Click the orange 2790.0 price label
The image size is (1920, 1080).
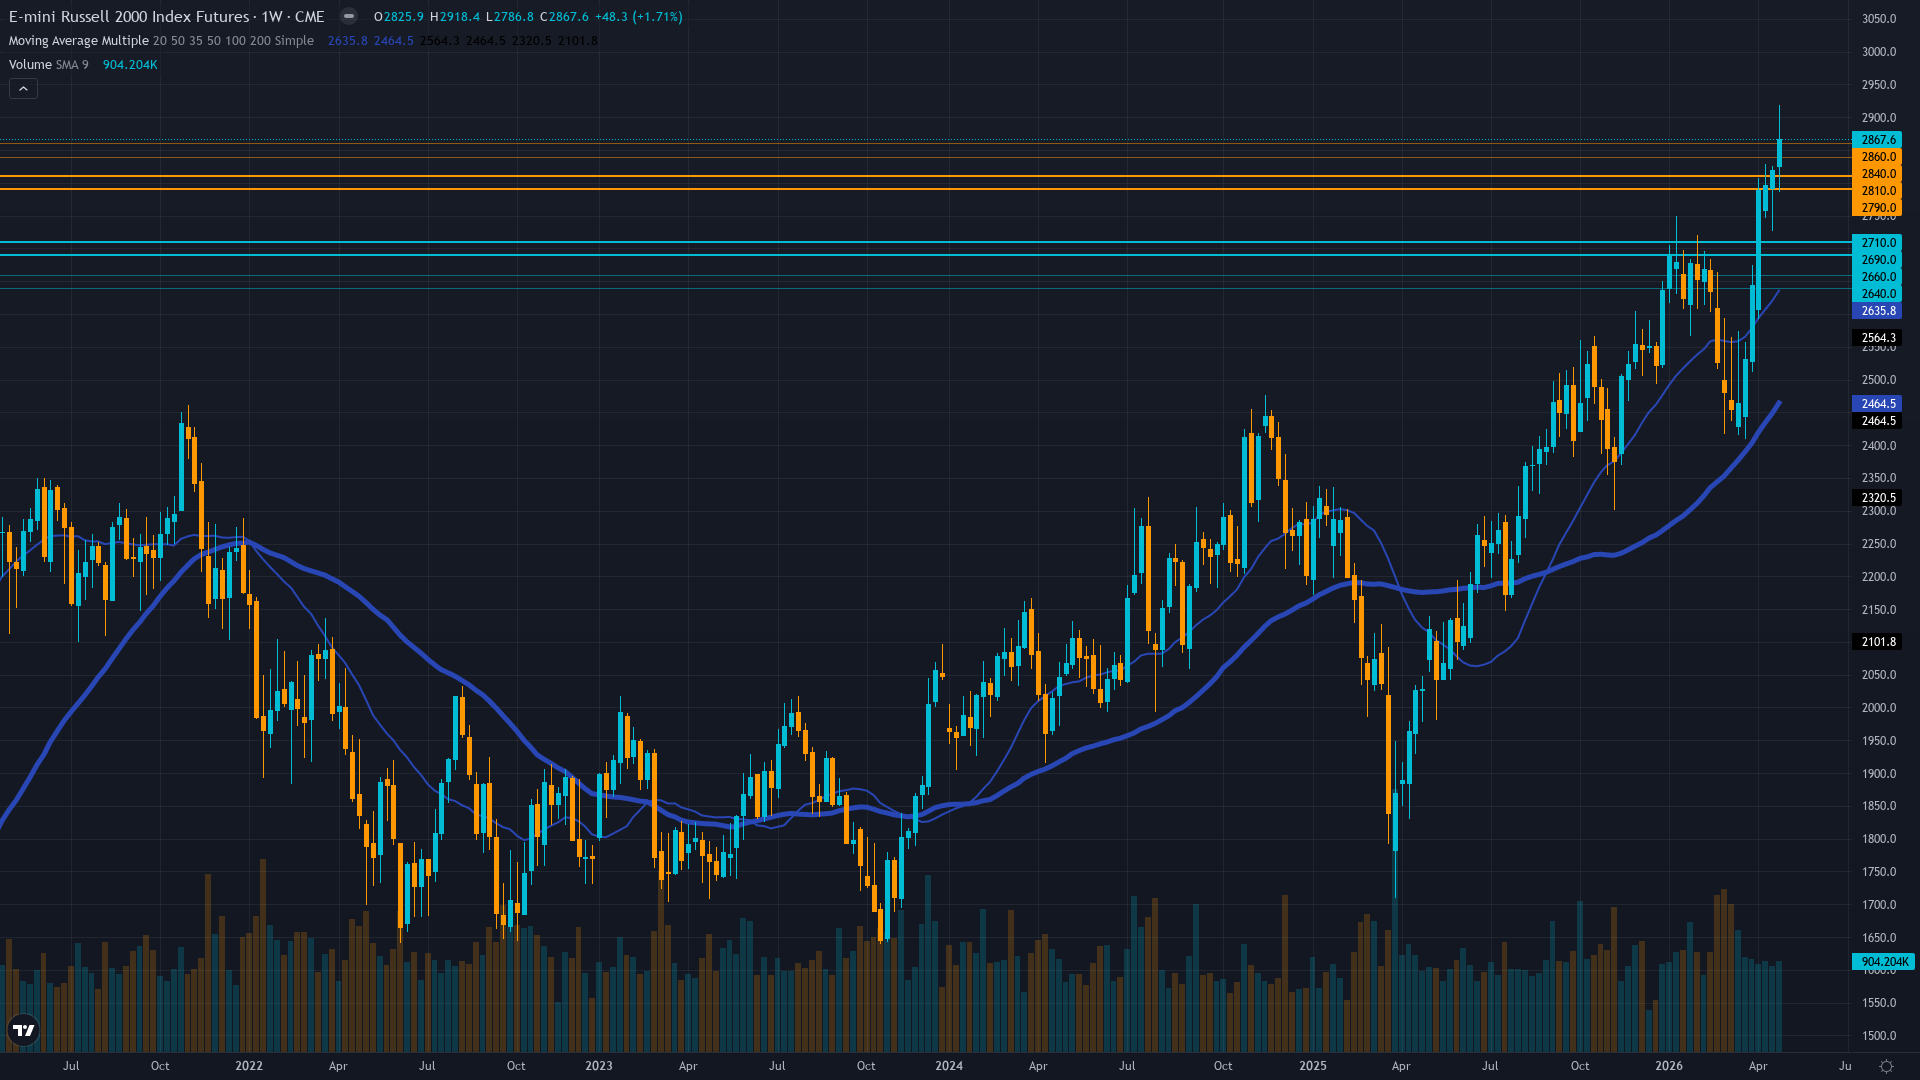(1877, 208)
